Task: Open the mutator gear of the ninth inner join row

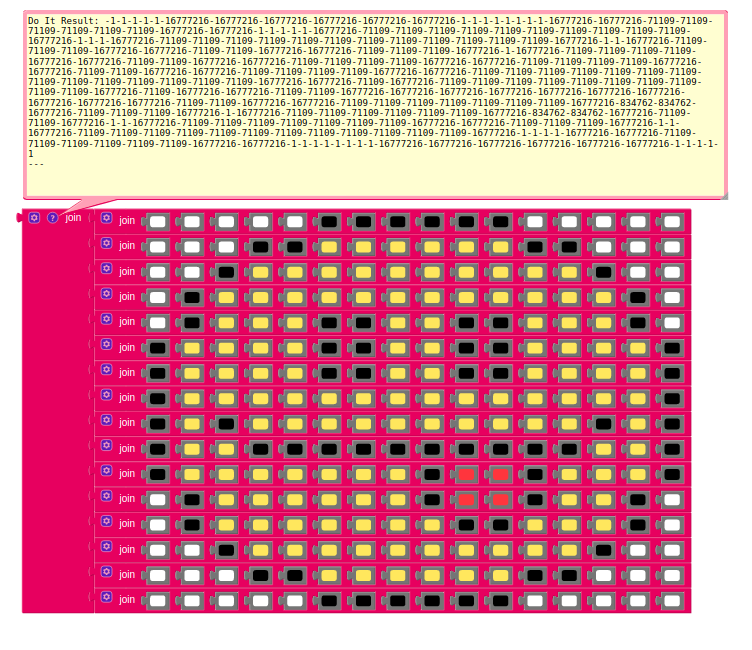Action: [106, 420]
